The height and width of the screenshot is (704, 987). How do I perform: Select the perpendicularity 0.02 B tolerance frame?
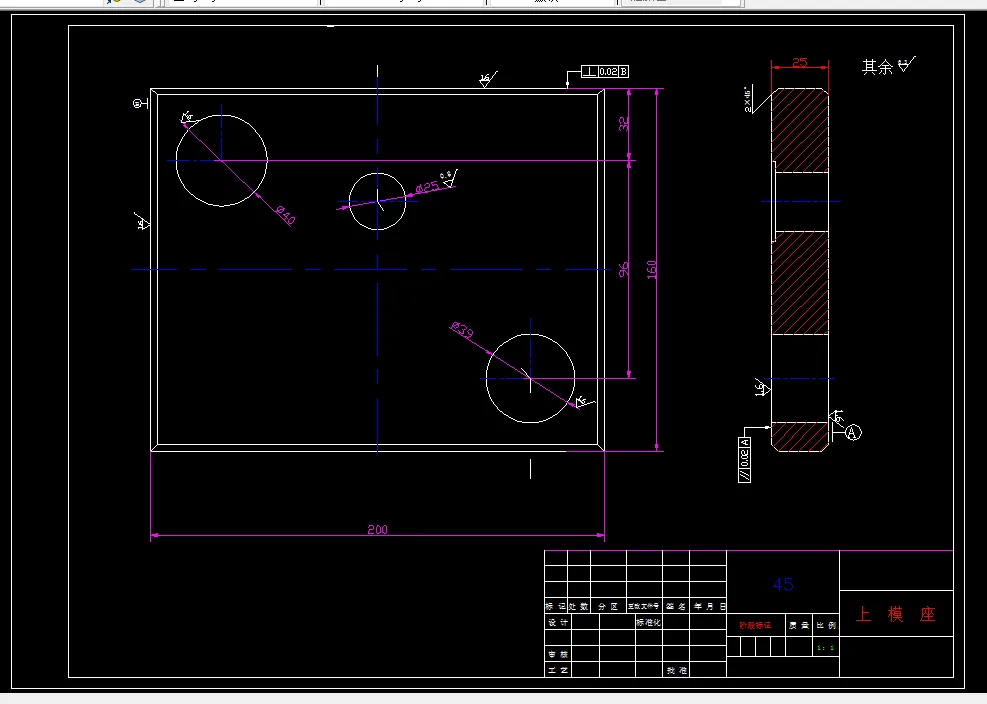coord(604,72)
